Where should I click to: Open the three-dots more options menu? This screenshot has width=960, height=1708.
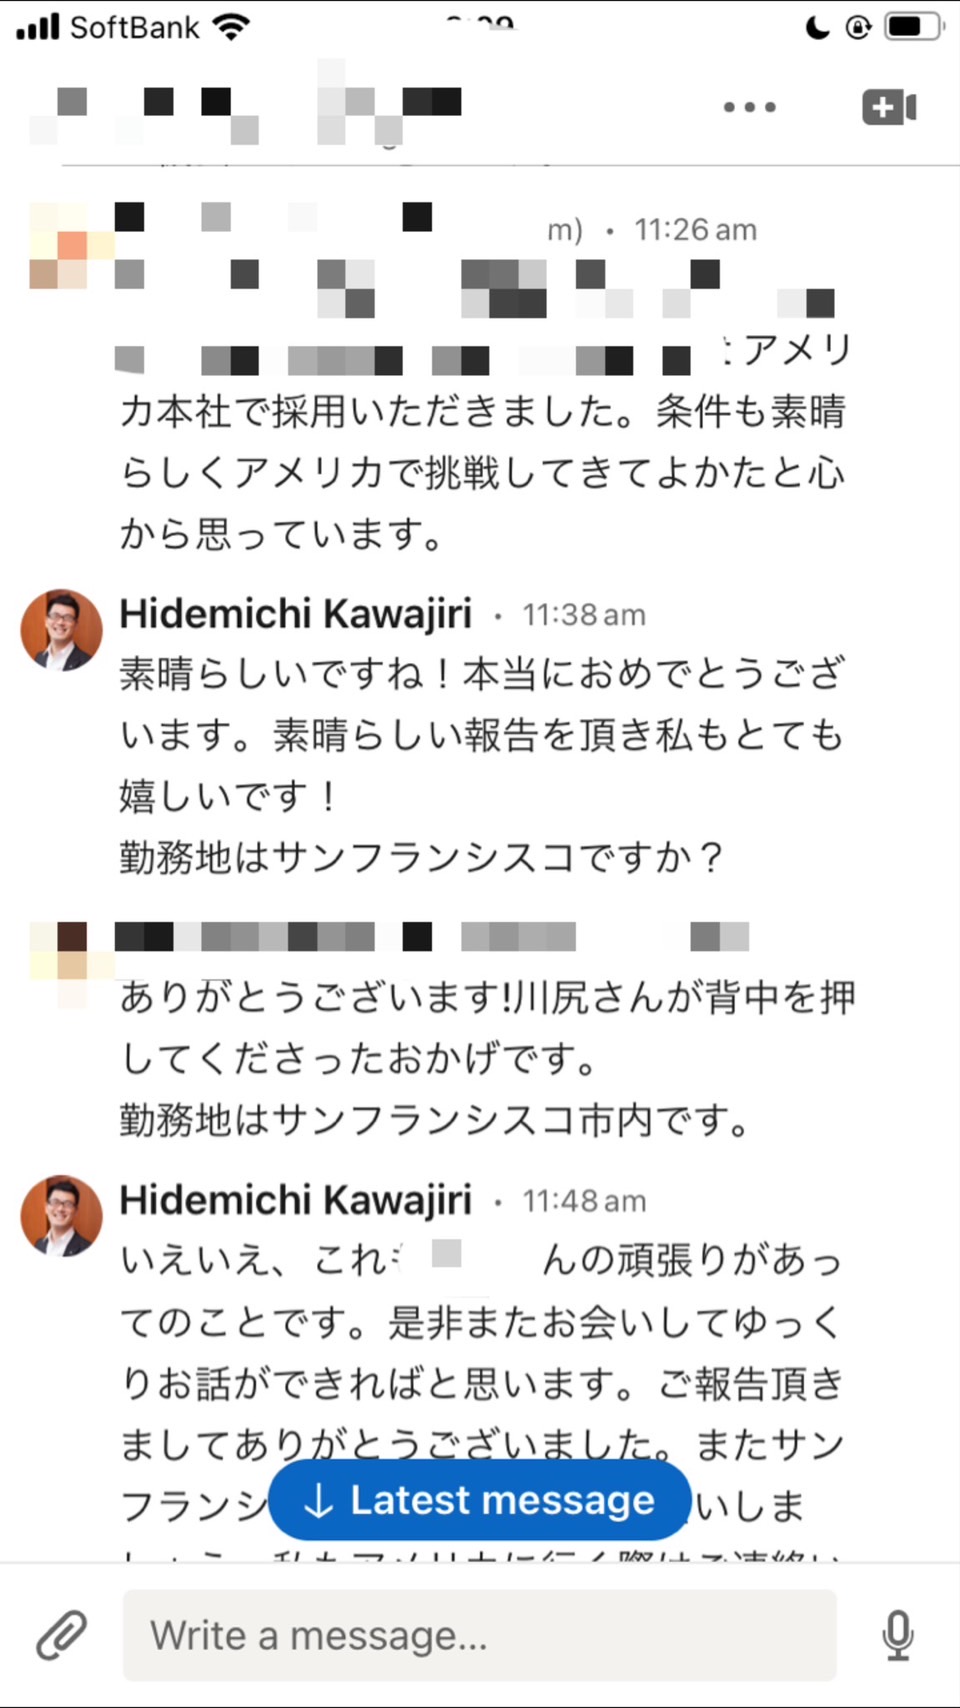coord(749,107)
